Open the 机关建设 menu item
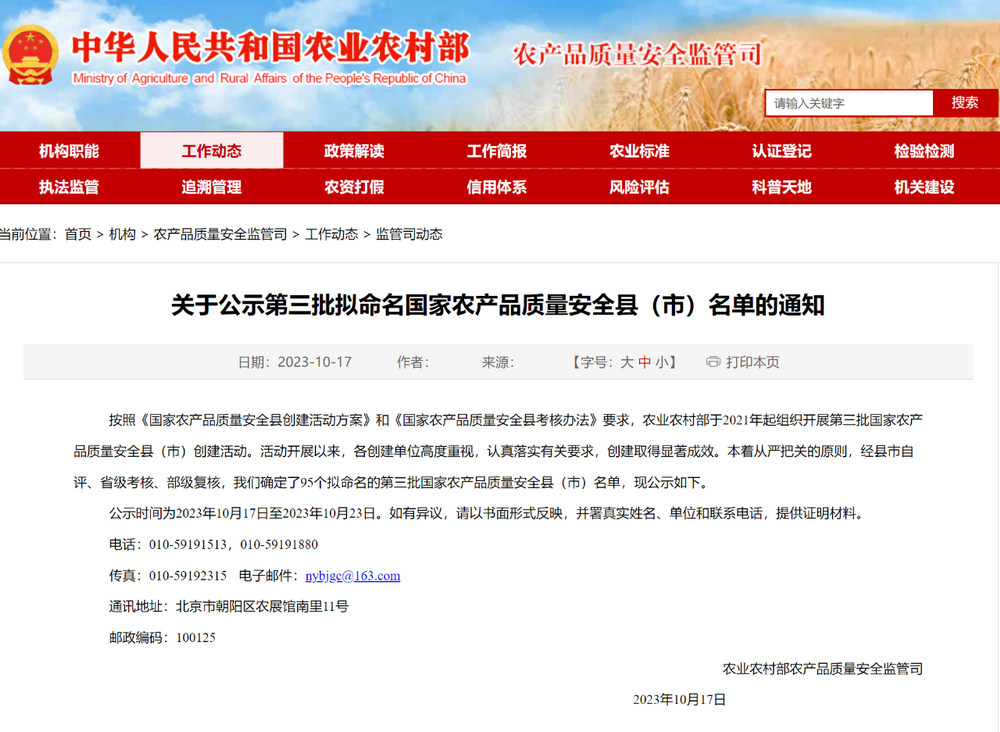 924,187
